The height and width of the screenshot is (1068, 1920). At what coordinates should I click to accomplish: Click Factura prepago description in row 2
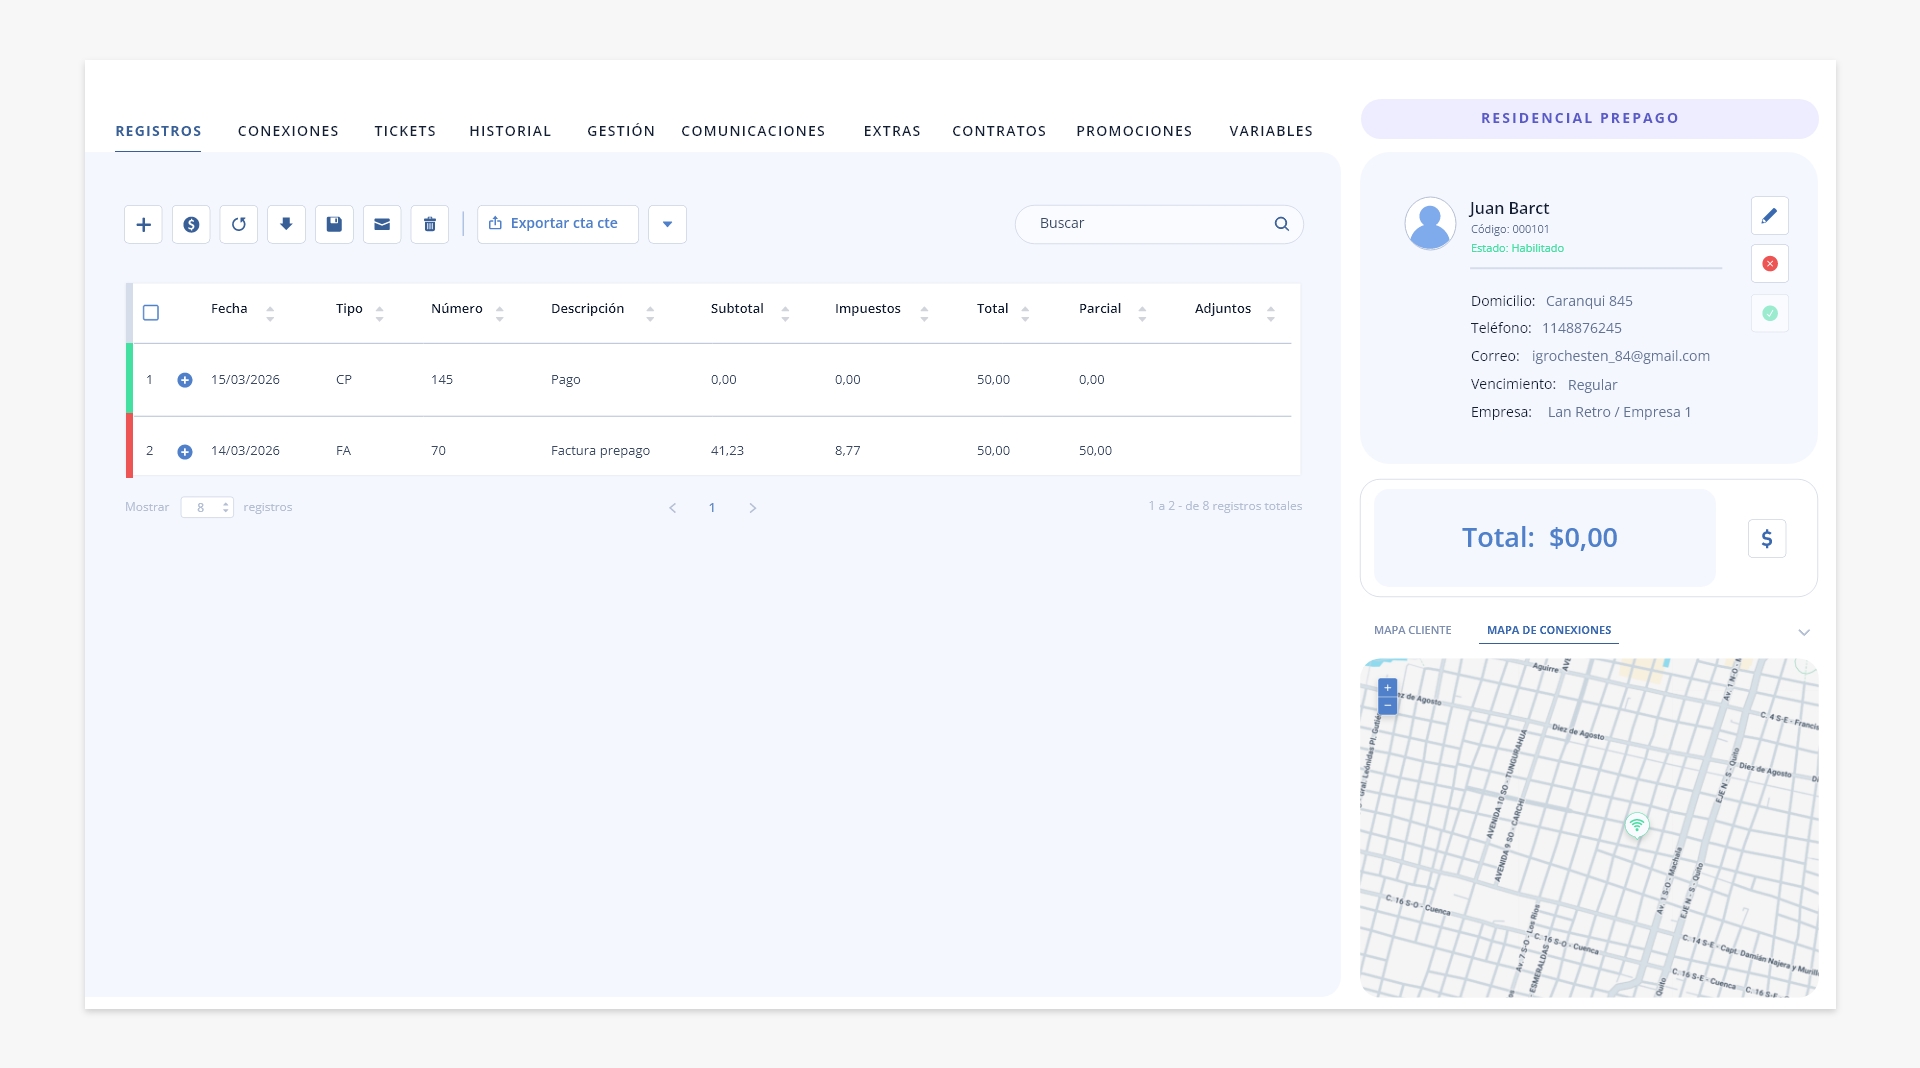coord(600,451)
